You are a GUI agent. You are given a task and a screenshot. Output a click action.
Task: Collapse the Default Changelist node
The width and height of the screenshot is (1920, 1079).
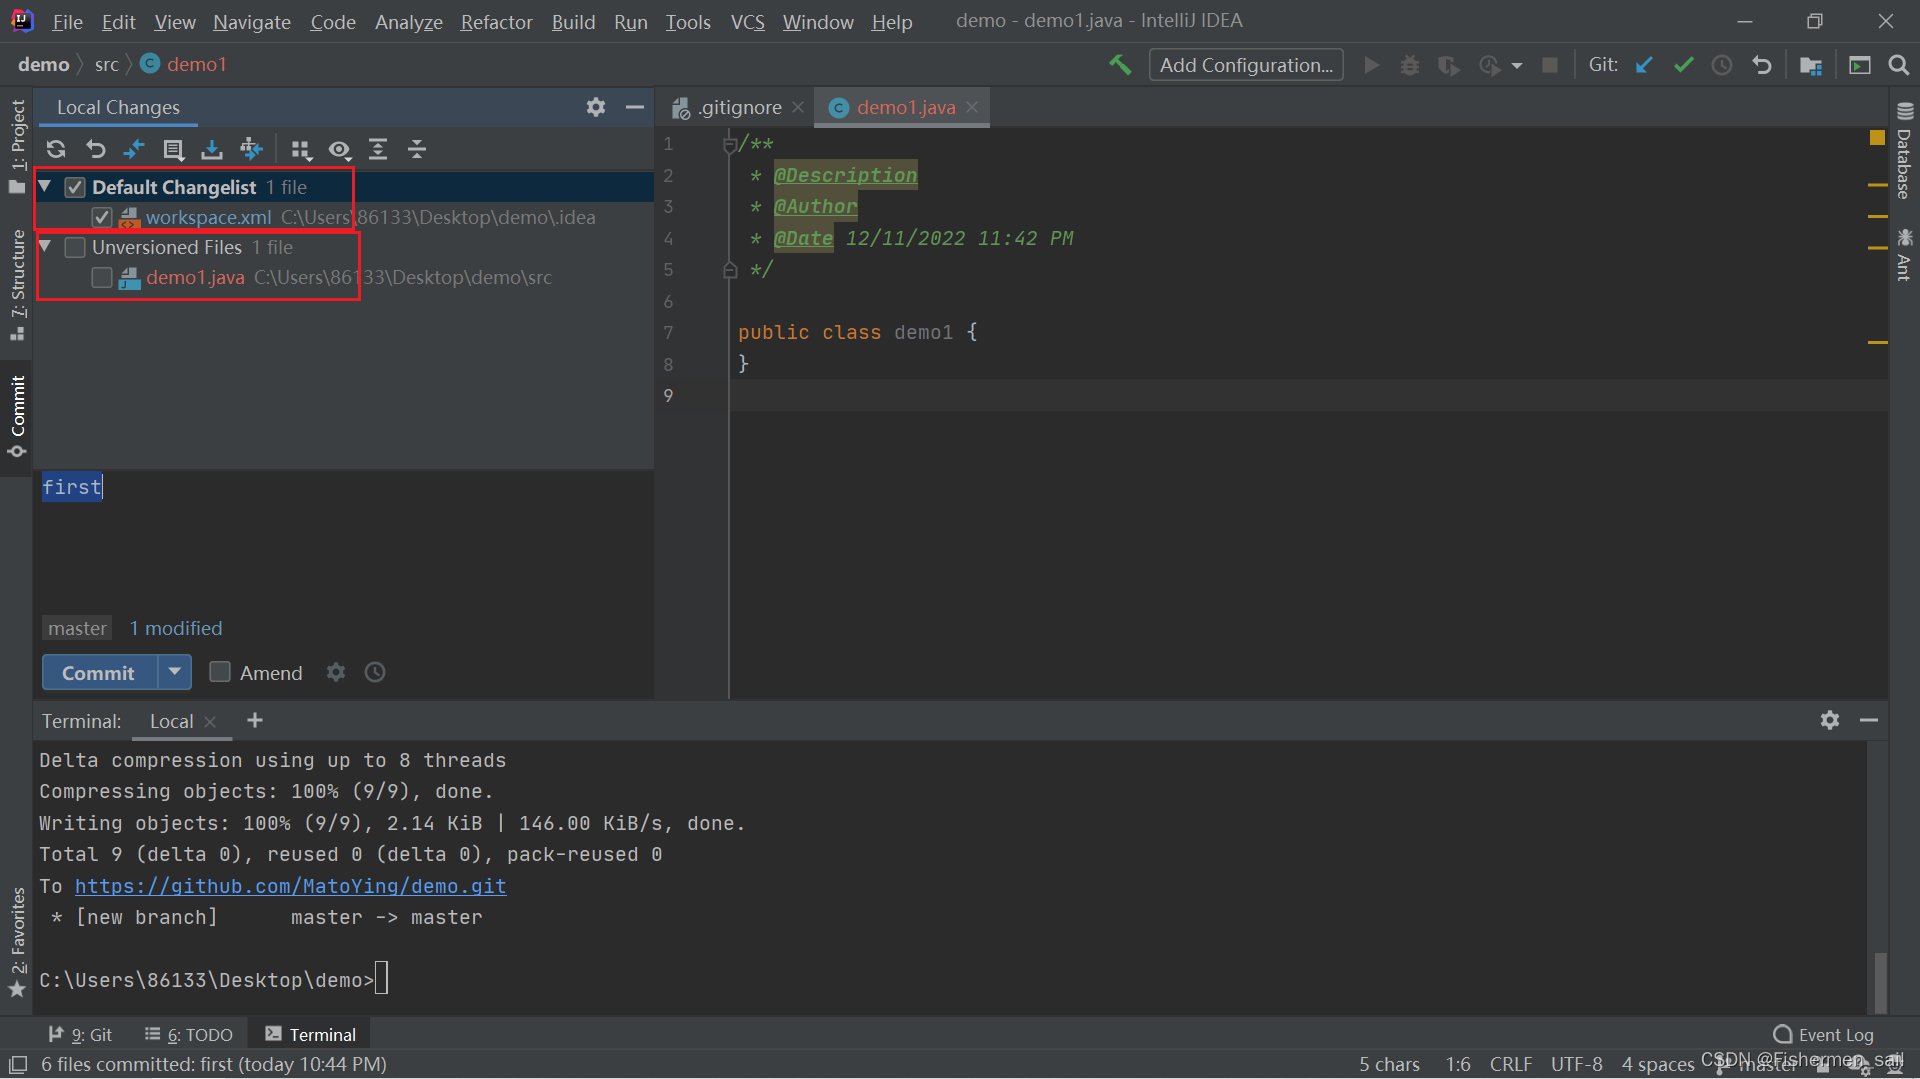pyautogui.click(x=45, y=186)
